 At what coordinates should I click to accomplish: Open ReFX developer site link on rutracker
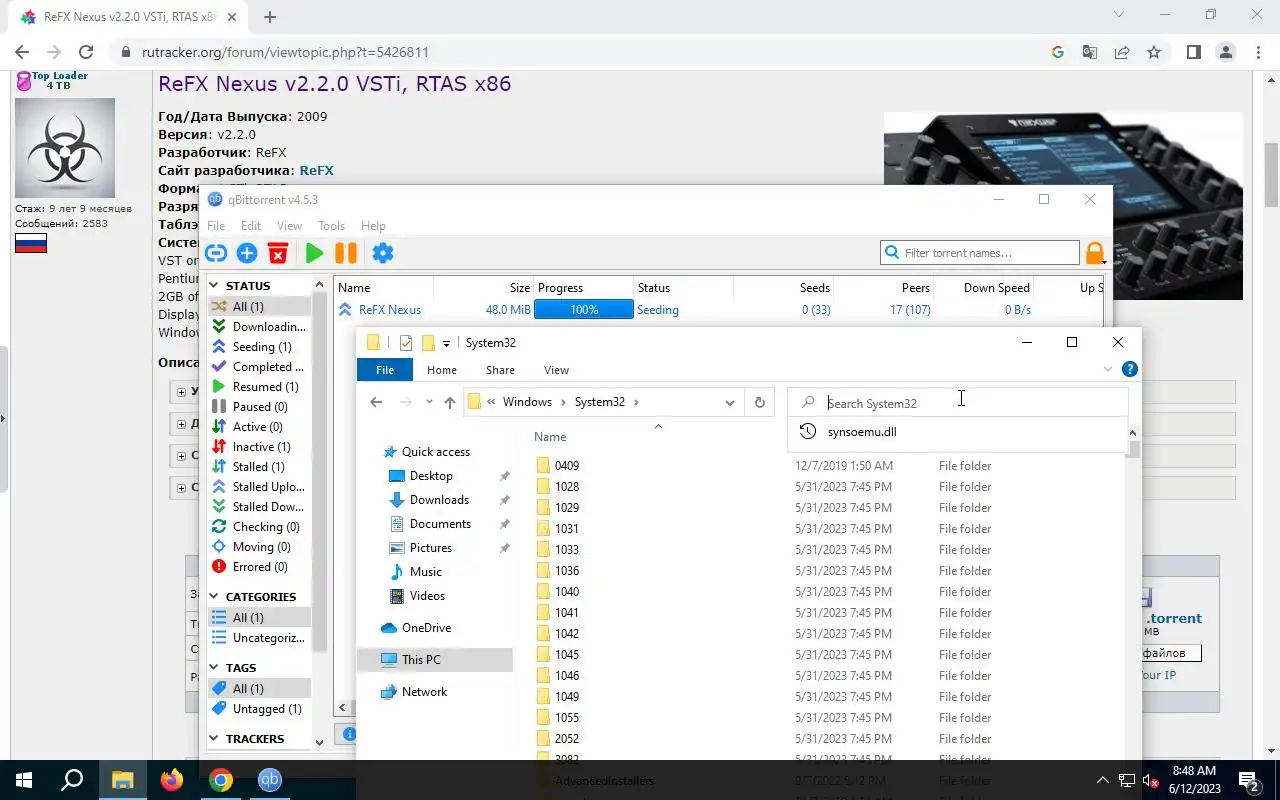click(x=317, y=171)
